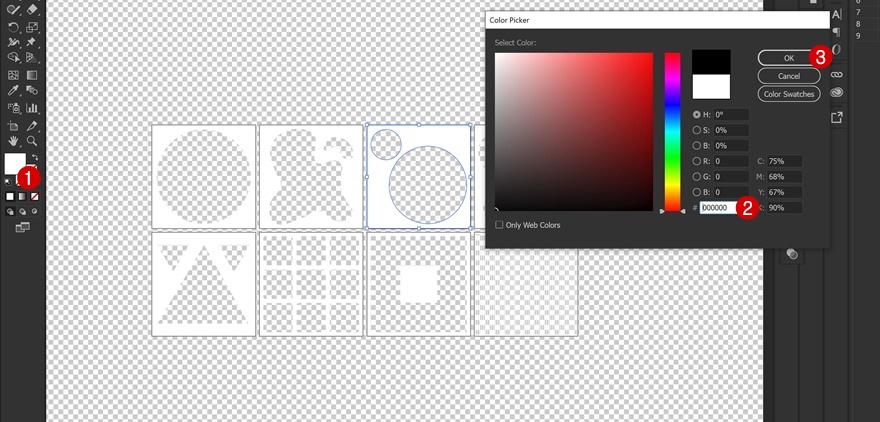The height and width of the screenshot is (422, 880).
Task: Open the Character panel icon
Action: [837, 15]
